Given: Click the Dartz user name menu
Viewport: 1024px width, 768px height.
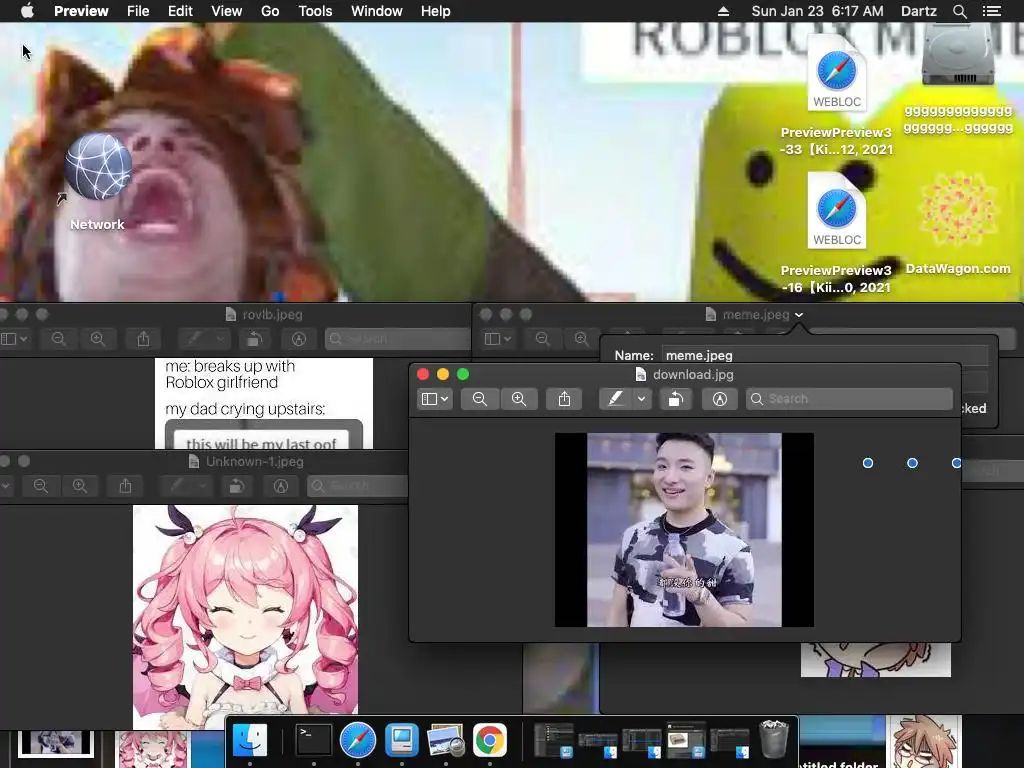Looking at the screenshot, I should pyautogui.click(x=919, y=11).
